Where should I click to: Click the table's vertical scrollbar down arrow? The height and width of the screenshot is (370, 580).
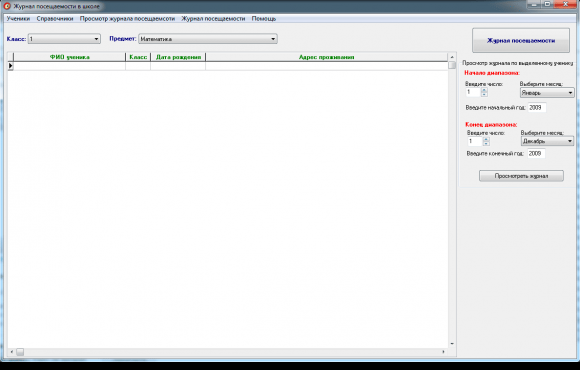452,344
